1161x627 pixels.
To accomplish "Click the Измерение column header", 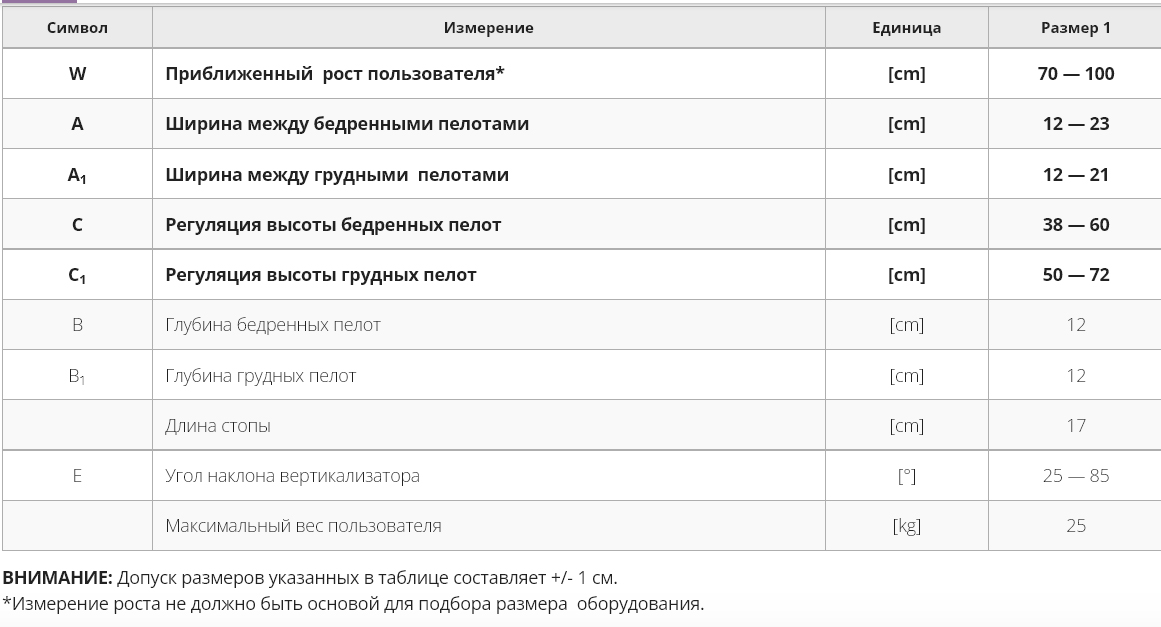I will click(x=489, y=28).
